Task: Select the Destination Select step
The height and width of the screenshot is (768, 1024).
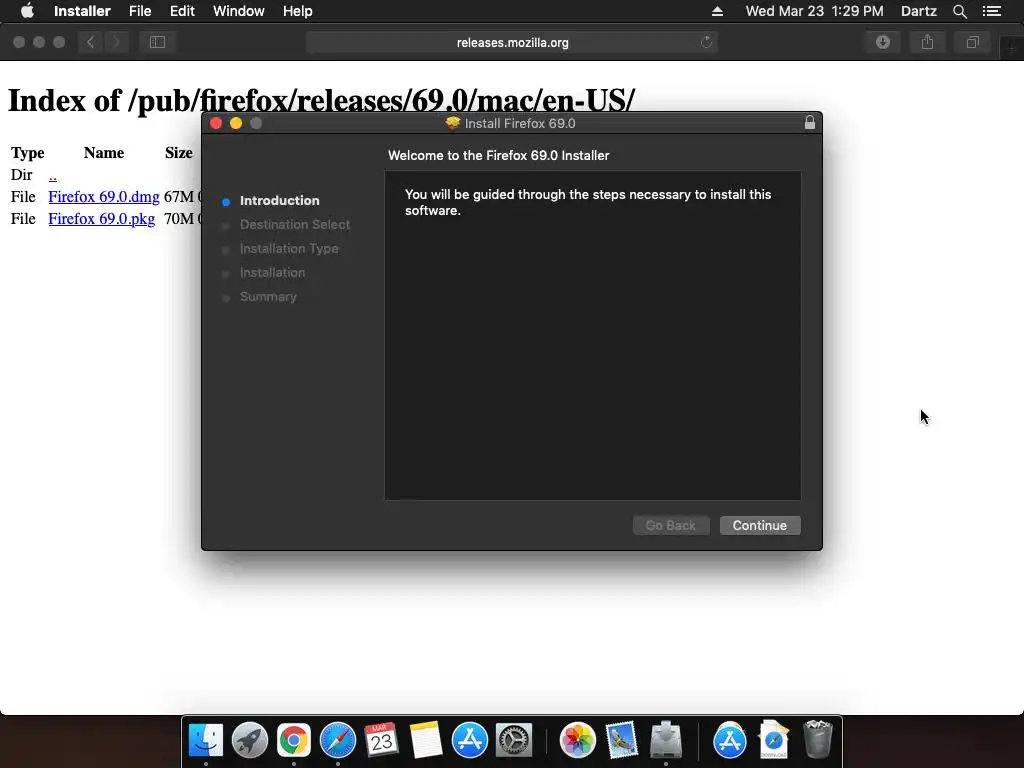Action: (295, 225)
